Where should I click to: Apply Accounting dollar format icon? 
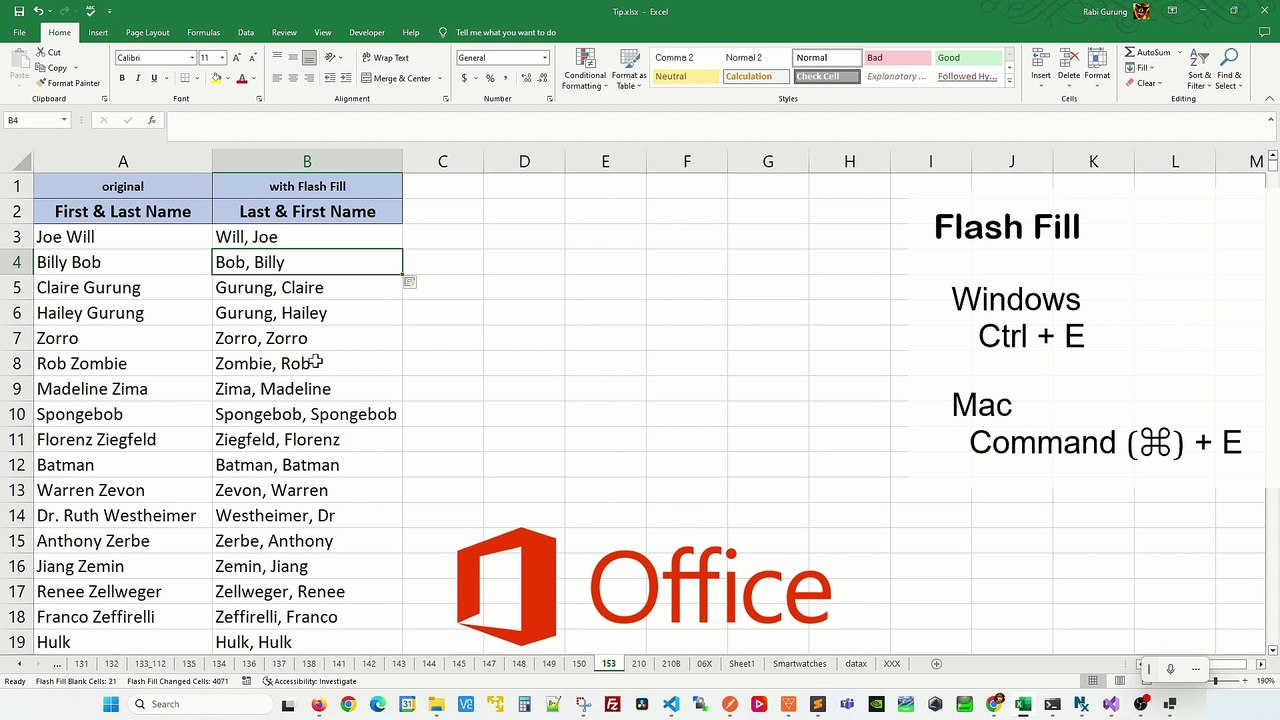(464, 78)
